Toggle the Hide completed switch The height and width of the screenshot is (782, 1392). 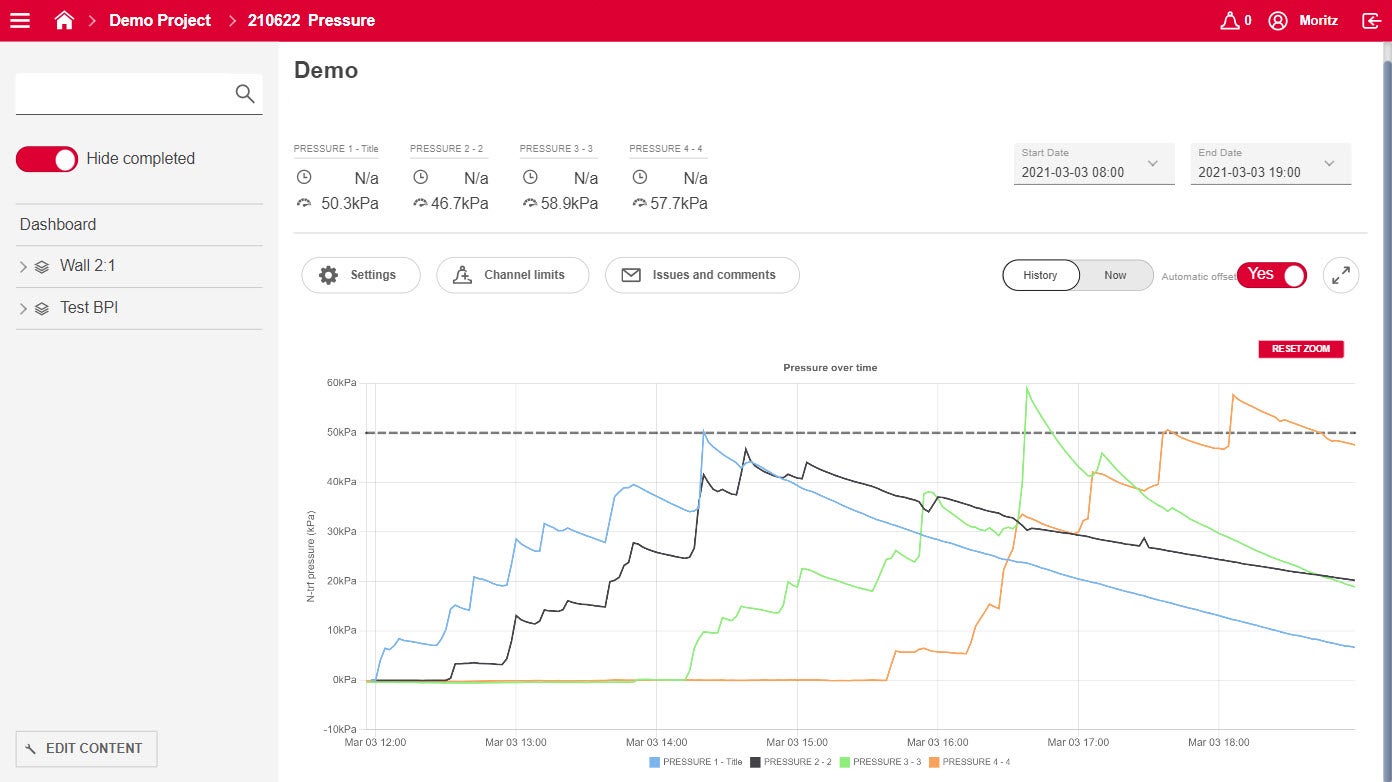coord(47,159)
